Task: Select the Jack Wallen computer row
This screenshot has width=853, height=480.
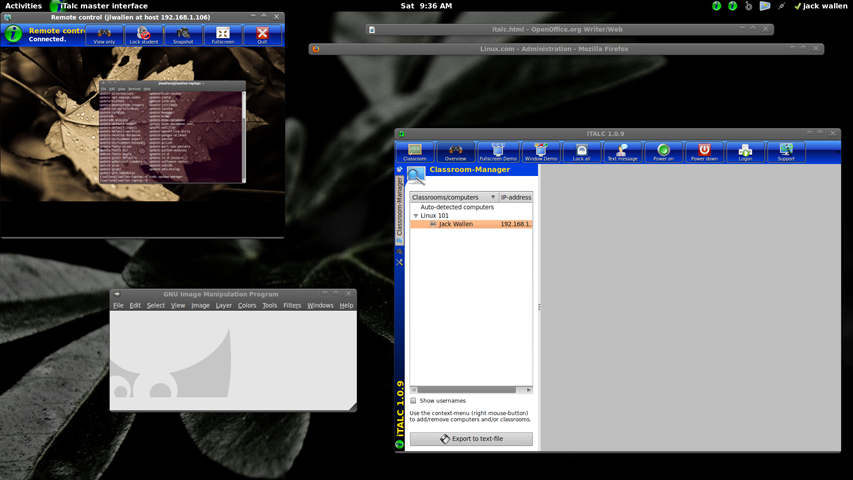Action: (x=471, y=224)
